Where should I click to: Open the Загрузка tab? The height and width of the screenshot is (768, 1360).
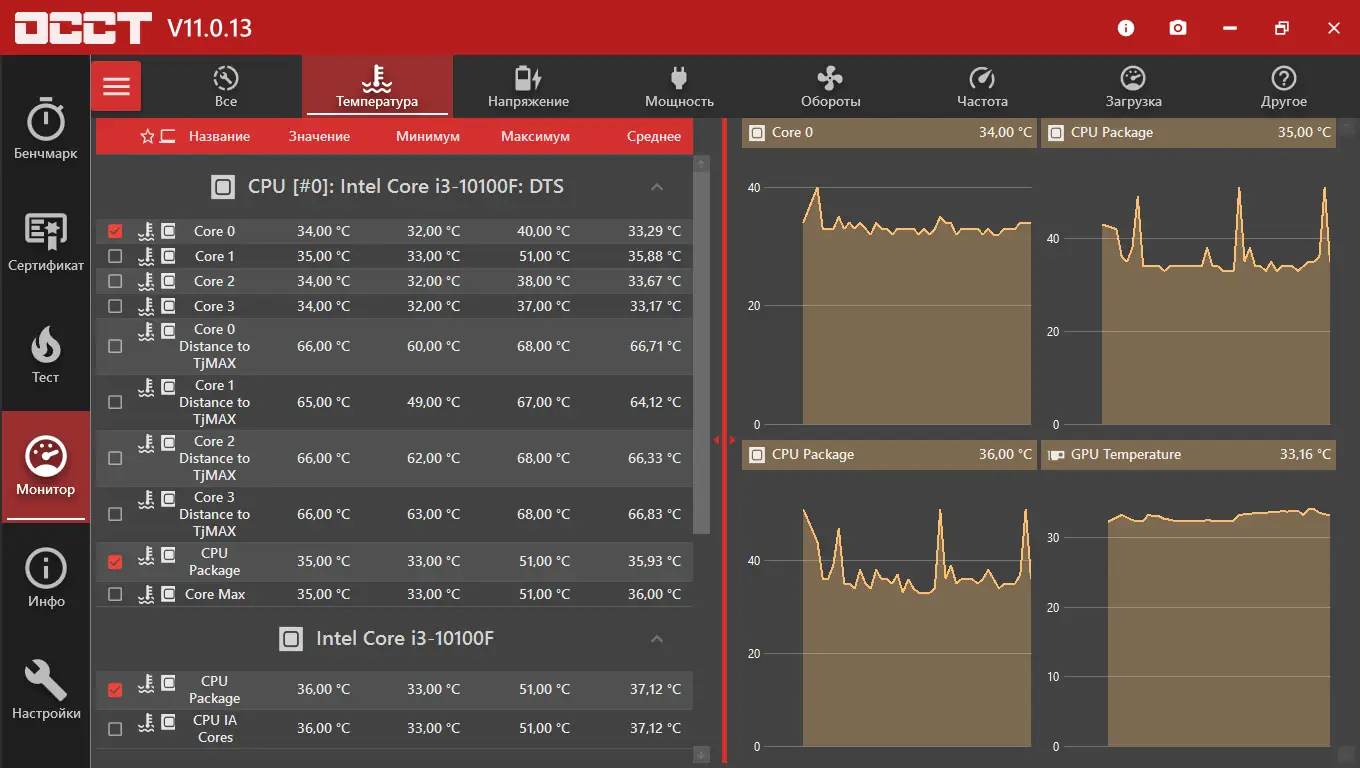click(x=1133, y=86)
